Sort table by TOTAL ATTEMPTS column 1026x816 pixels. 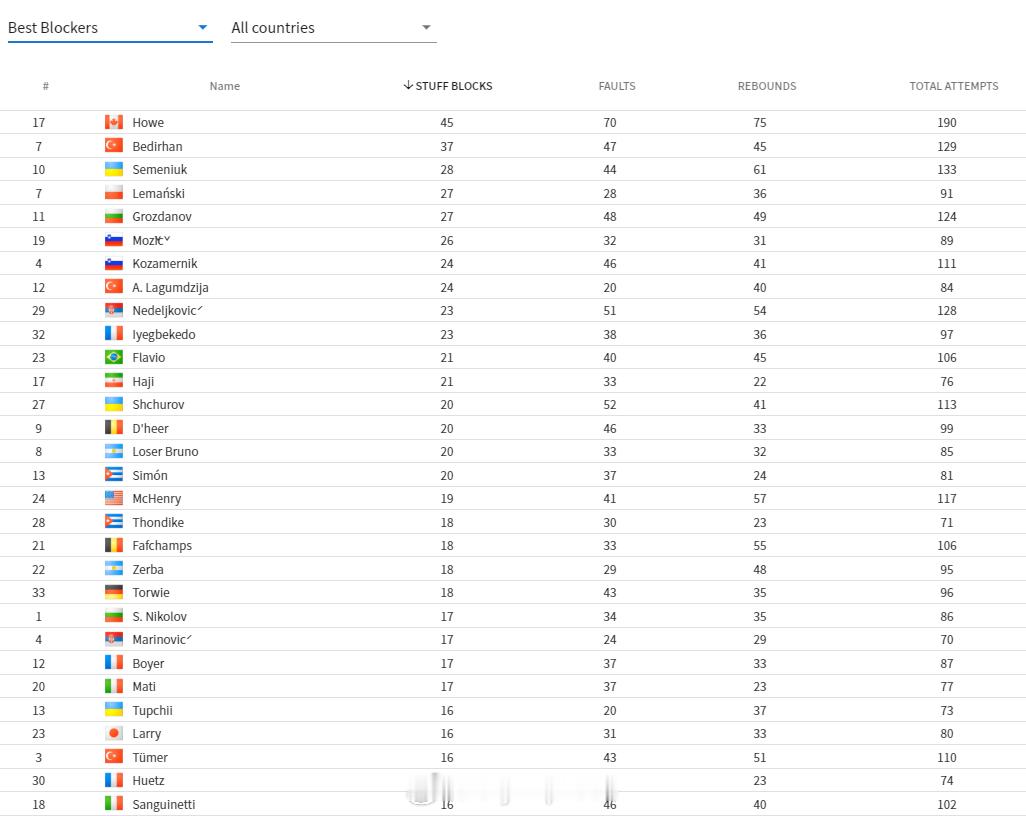(953, 86)
